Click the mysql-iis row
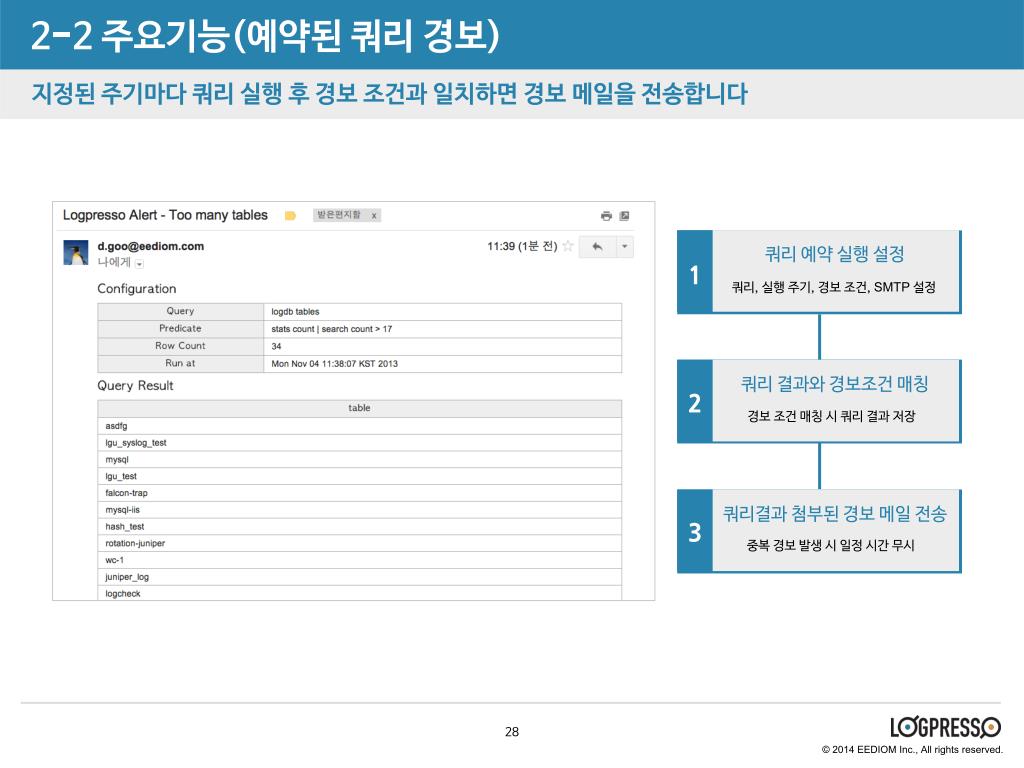 tap(359, 510)
